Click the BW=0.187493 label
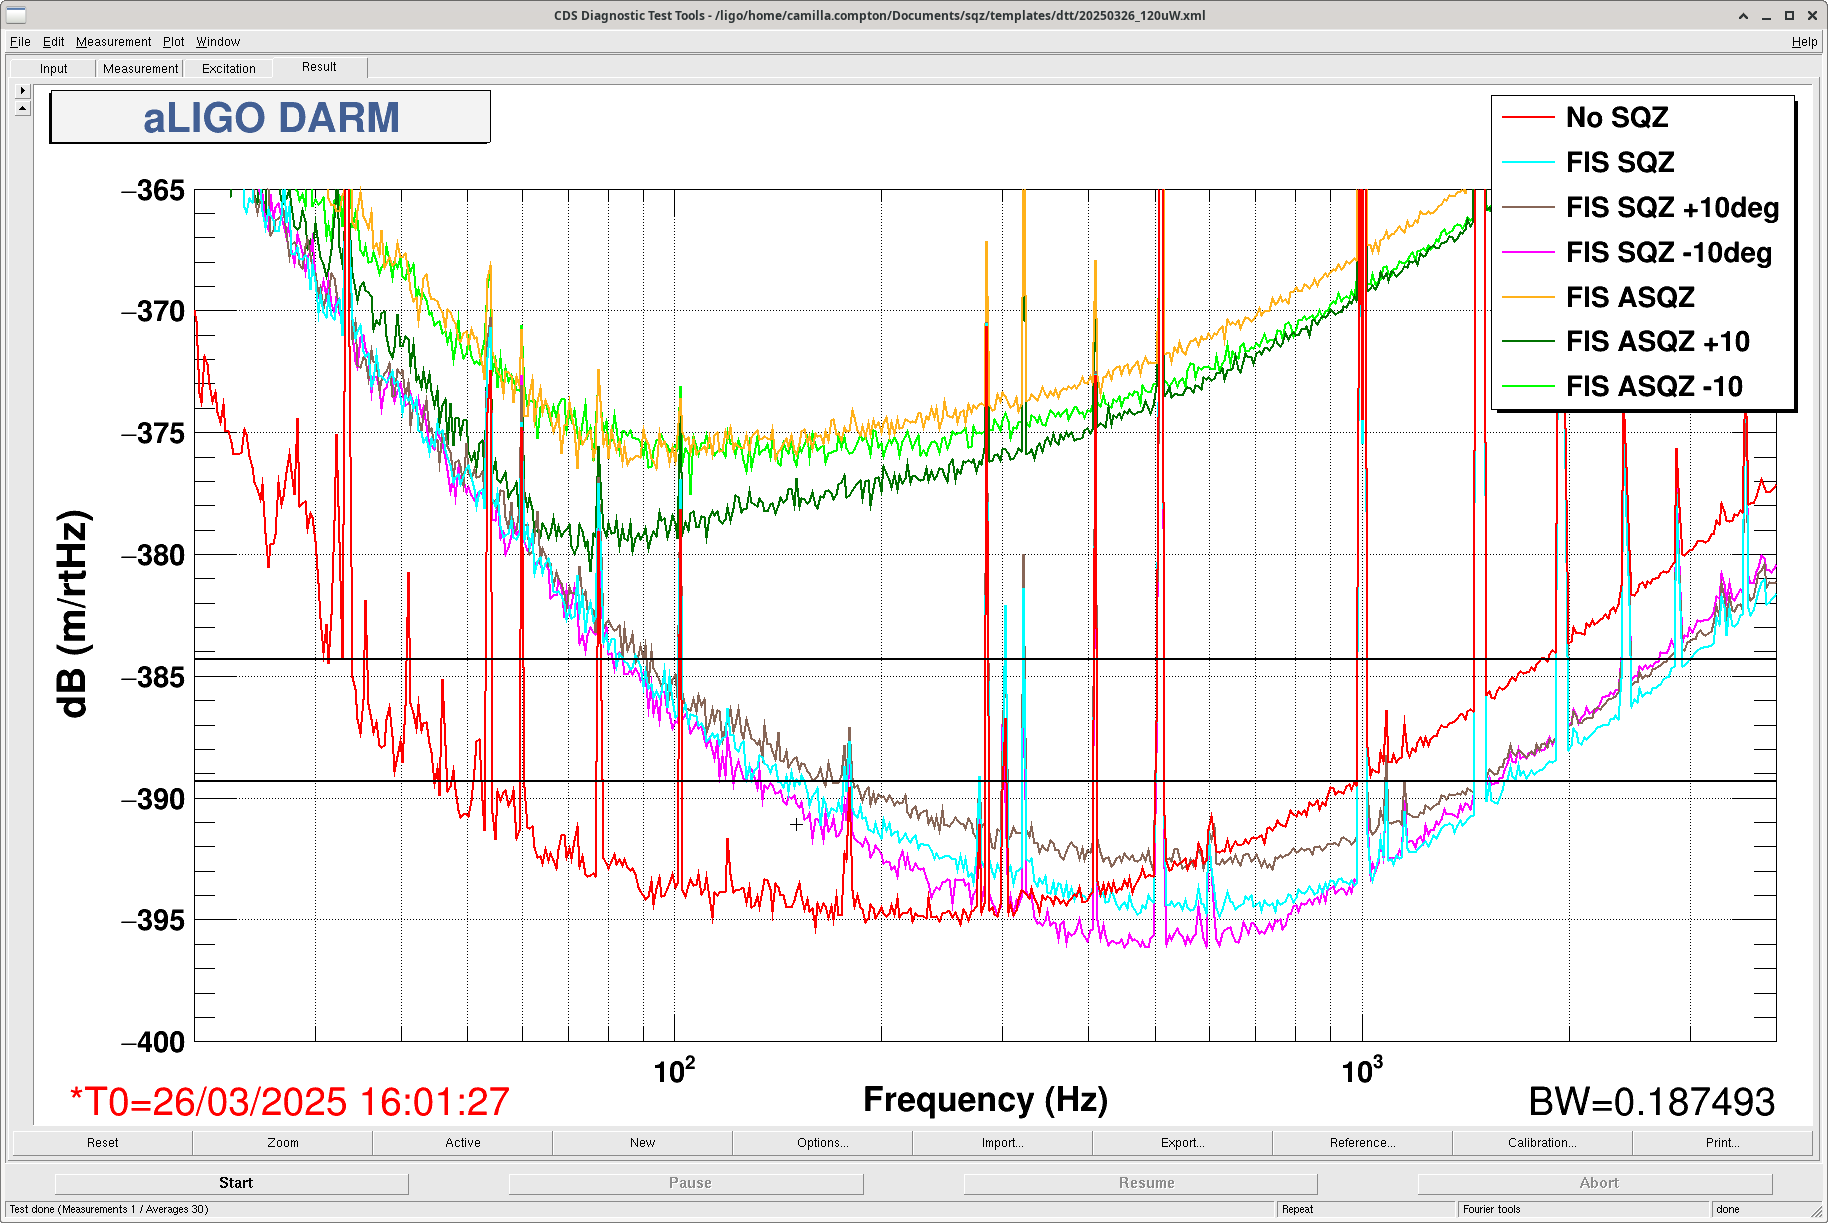 pyautogui.click(x=1651, y=1102)
